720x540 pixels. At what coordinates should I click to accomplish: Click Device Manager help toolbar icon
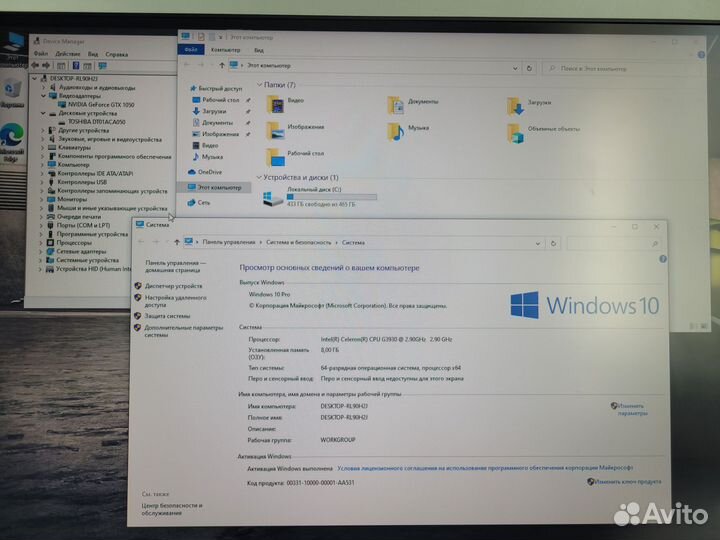pyautogui.click(x=76, y=66)
